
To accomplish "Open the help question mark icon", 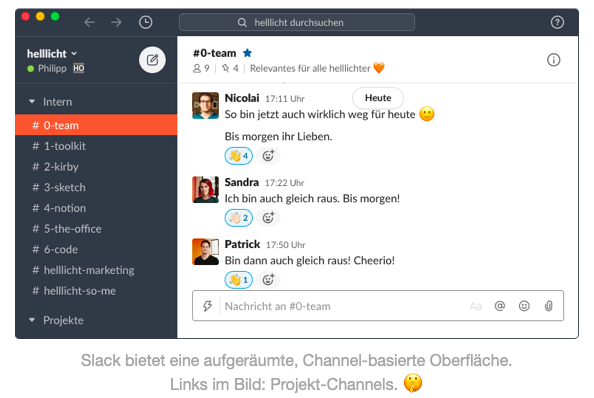I will (x=557, y=22).
